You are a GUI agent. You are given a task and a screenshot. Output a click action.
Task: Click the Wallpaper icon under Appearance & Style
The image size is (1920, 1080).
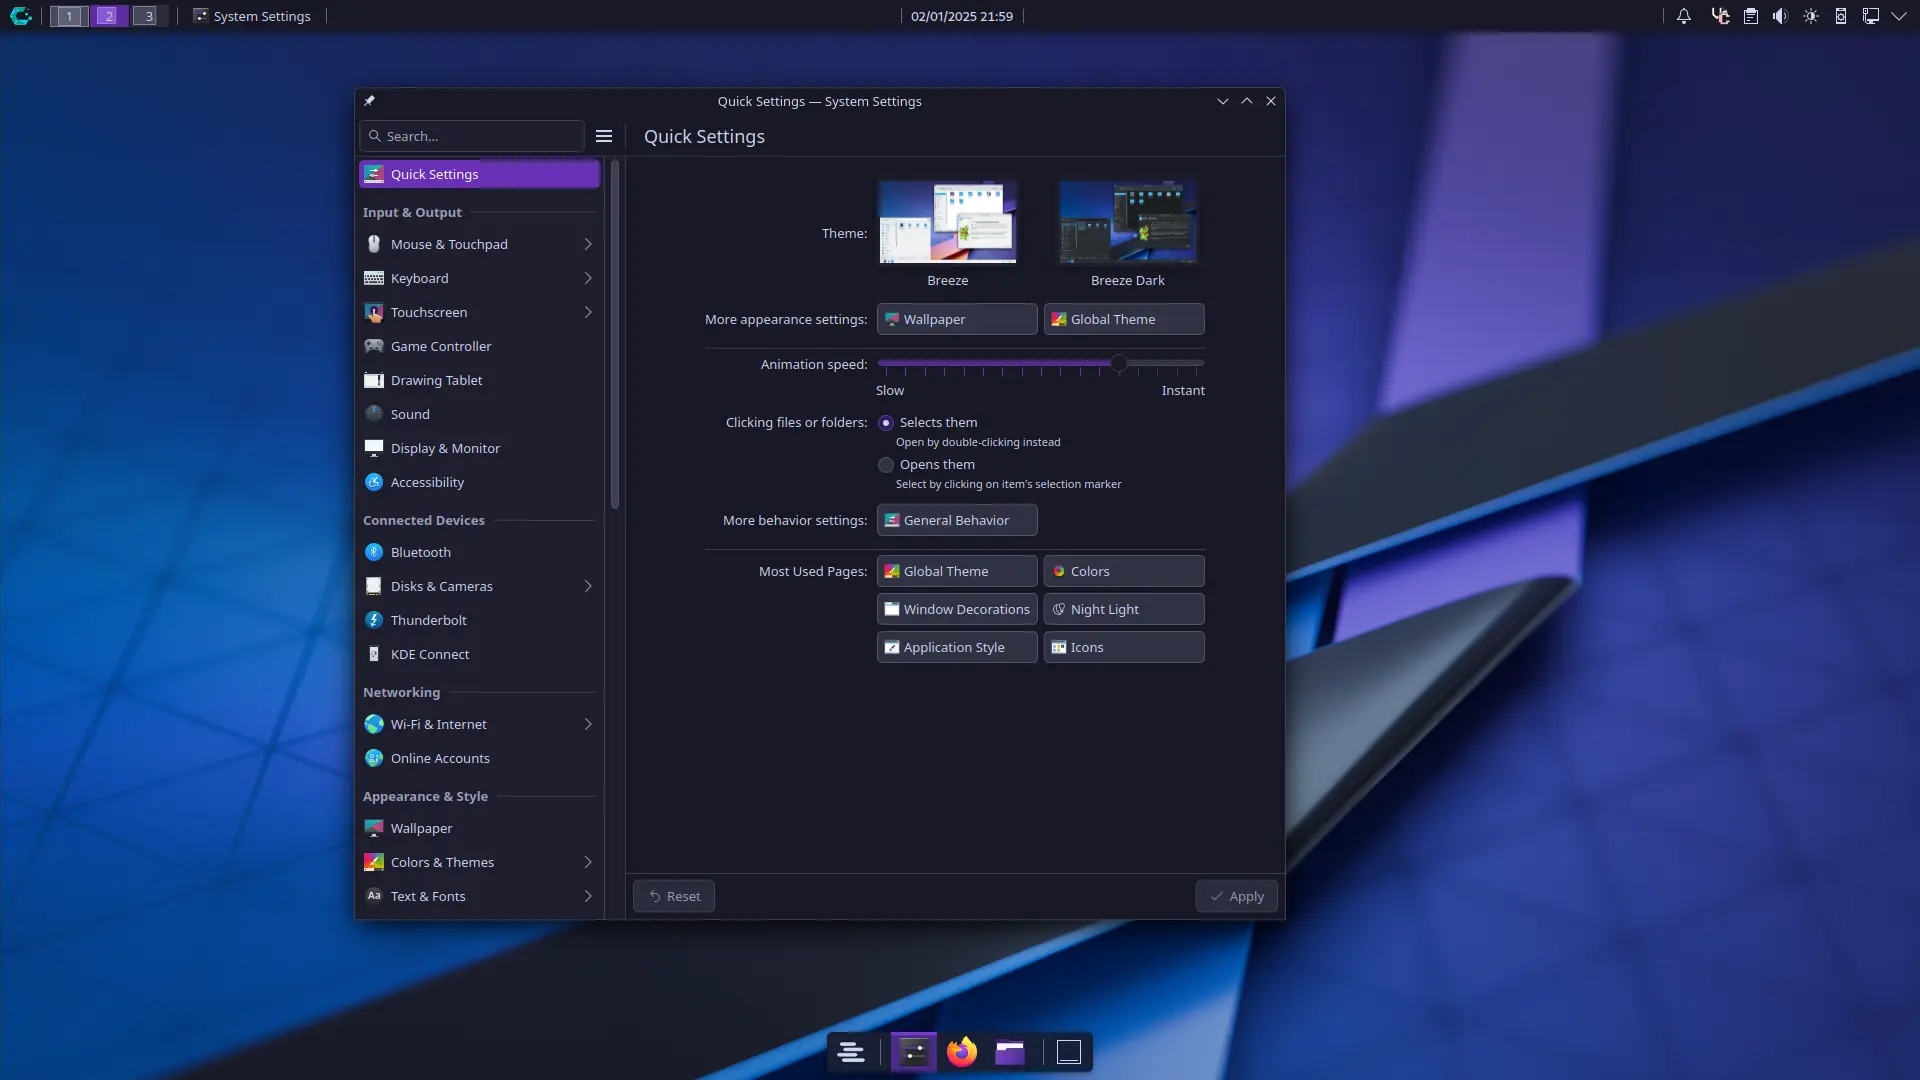pos(374,828)
